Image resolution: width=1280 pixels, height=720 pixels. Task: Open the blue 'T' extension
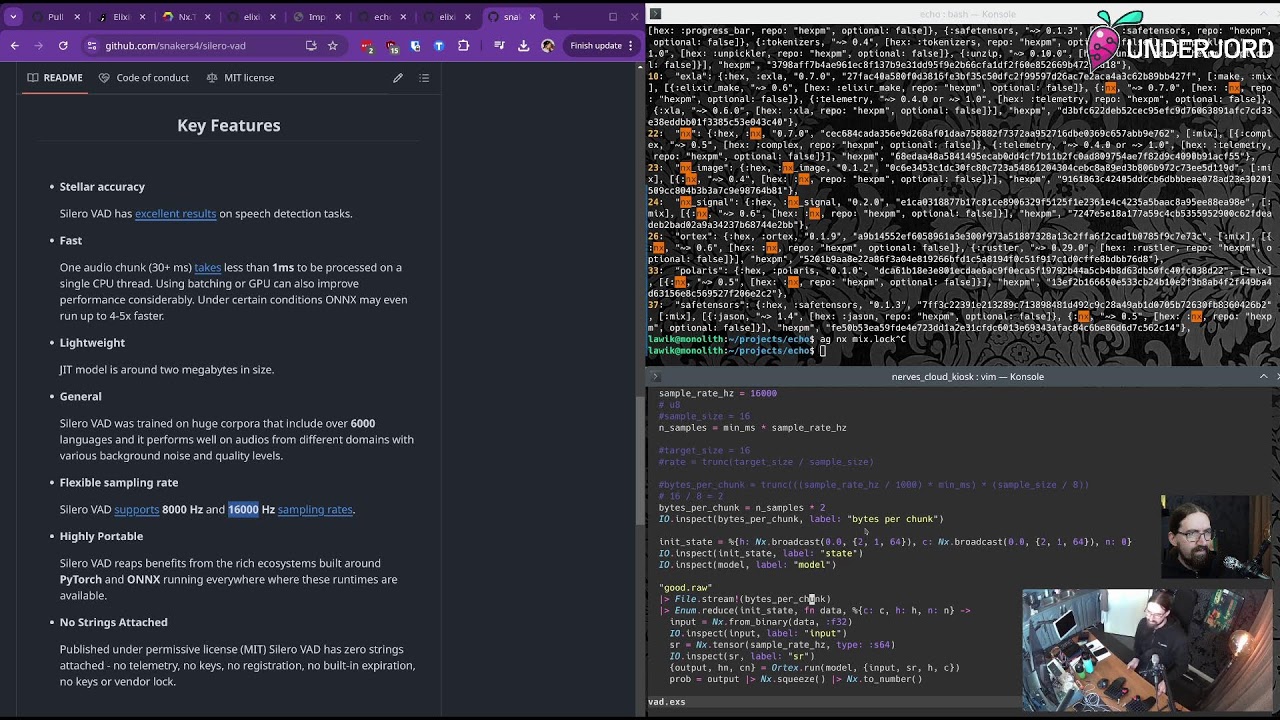tap(439, 46)
